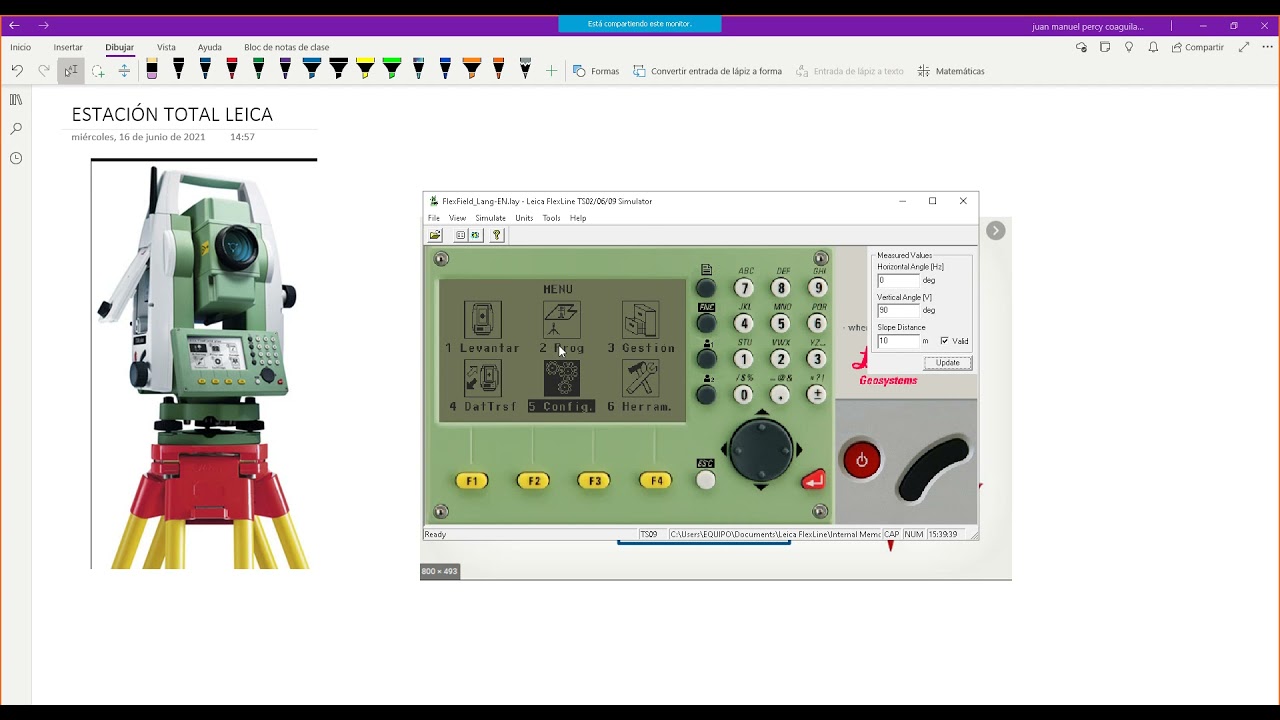The image size is (1280, 720).
Task: Open the 3 Gestion menu icon
Action: click(x=641, y=320)
